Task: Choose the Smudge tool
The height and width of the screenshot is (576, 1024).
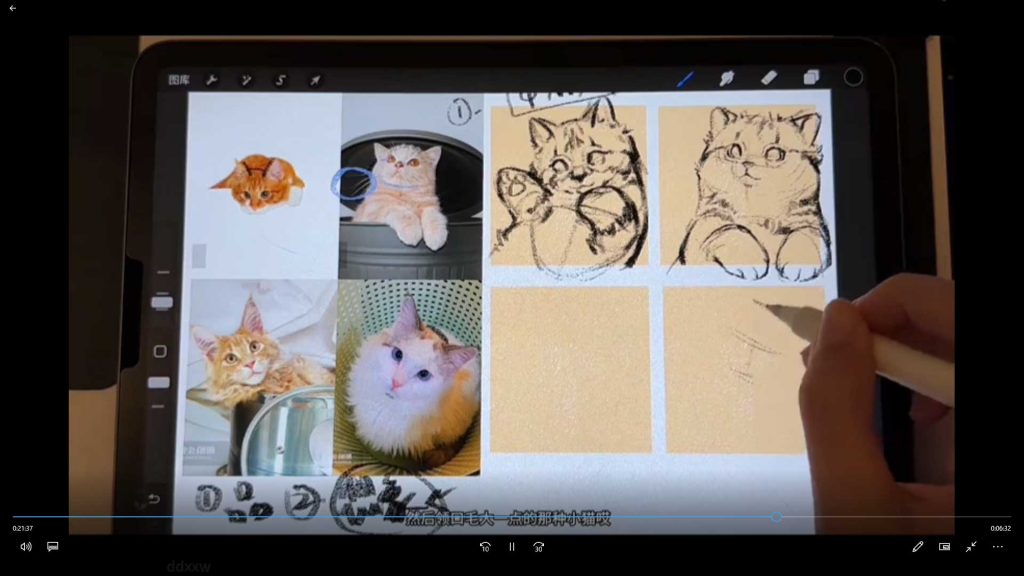Action: point(727,78)
